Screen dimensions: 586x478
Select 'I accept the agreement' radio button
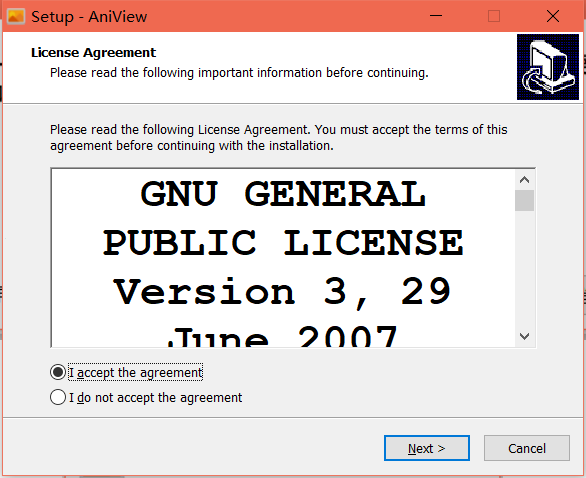pyautogui.click(x=58, y=372)
